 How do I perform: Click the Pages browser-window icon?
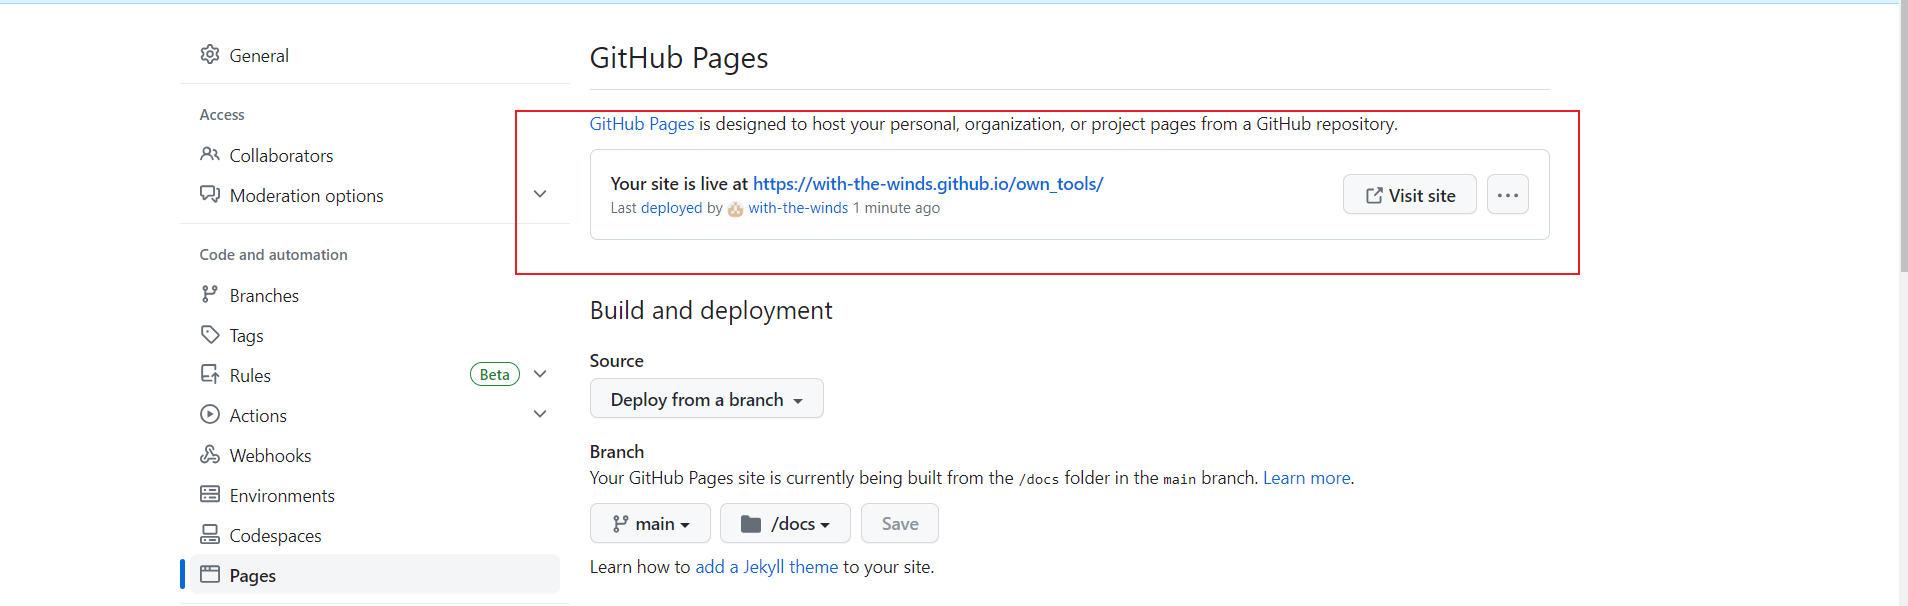click(x=210, y=574)
